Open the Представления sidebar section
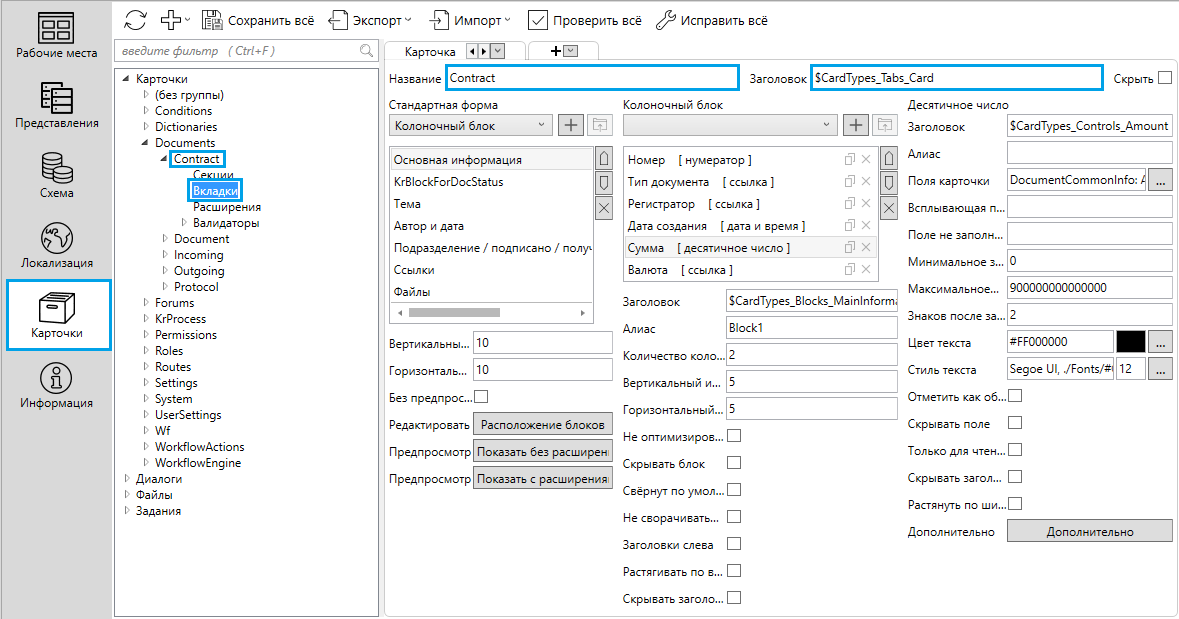The image size is (1179, 619). click(x=56, y=106)
